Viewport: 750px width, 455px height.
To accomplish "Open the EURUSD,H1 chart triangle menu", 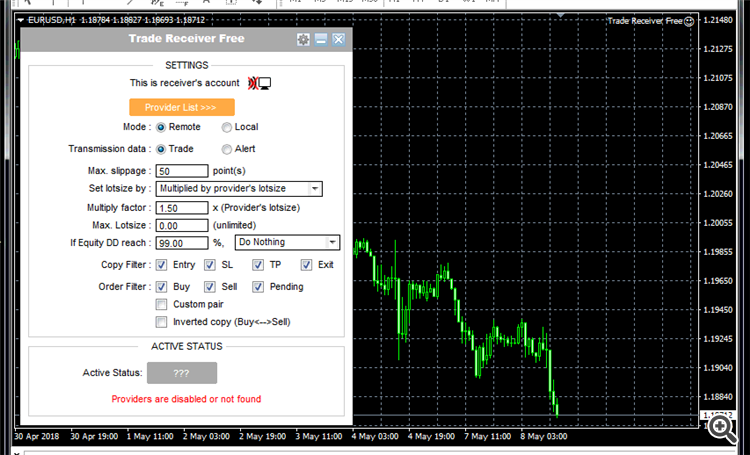I will [x=21, y=20].
